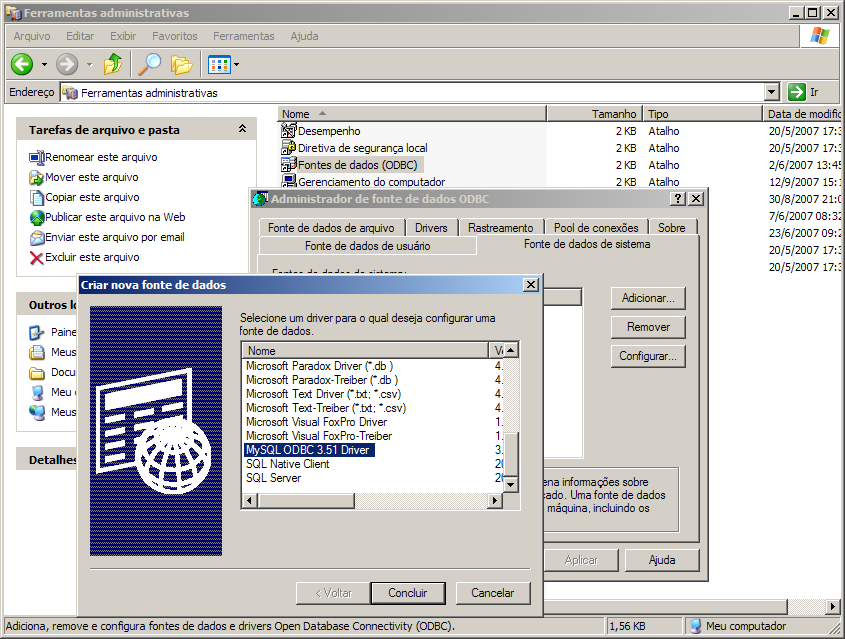845x639 pixels.
Task: Open the Search magnifier tool
Action: 149,64
